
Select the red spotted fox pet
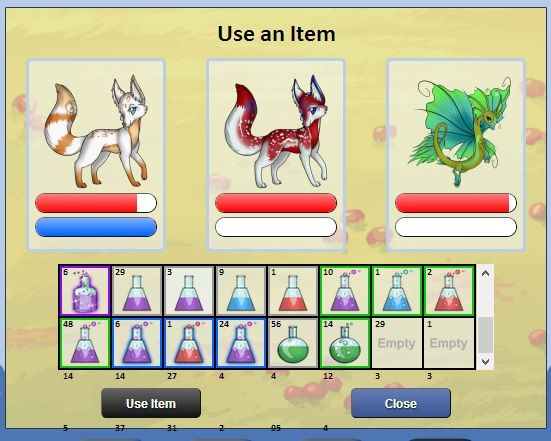pyautogui.click(x=276, y=155)
